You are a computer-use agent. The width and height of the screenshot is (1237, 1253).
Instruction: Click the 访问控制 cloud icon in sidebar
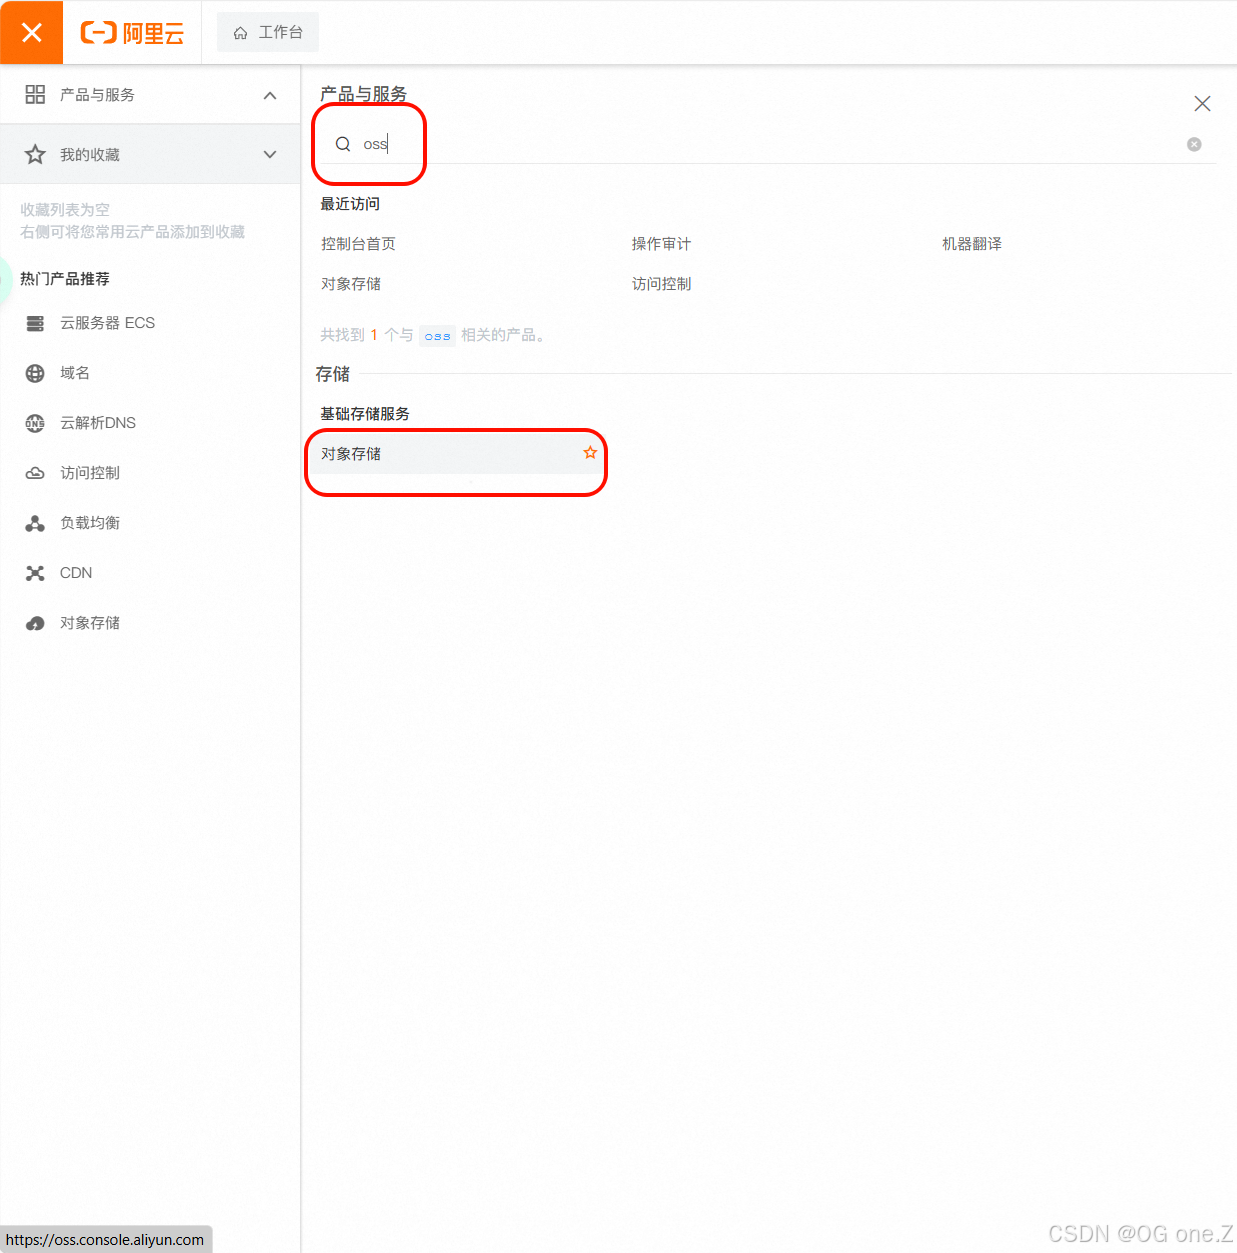click(x=35, y=473)
